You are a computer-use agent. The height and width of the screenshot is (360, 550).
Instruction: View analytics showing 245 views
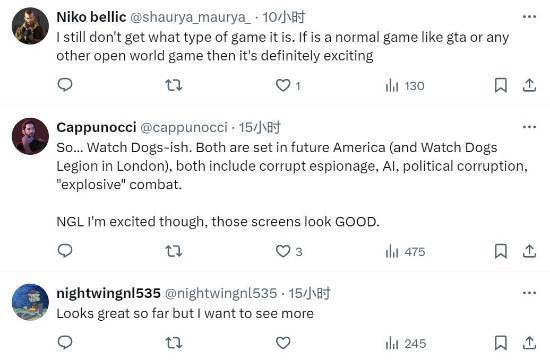(405, 343)
